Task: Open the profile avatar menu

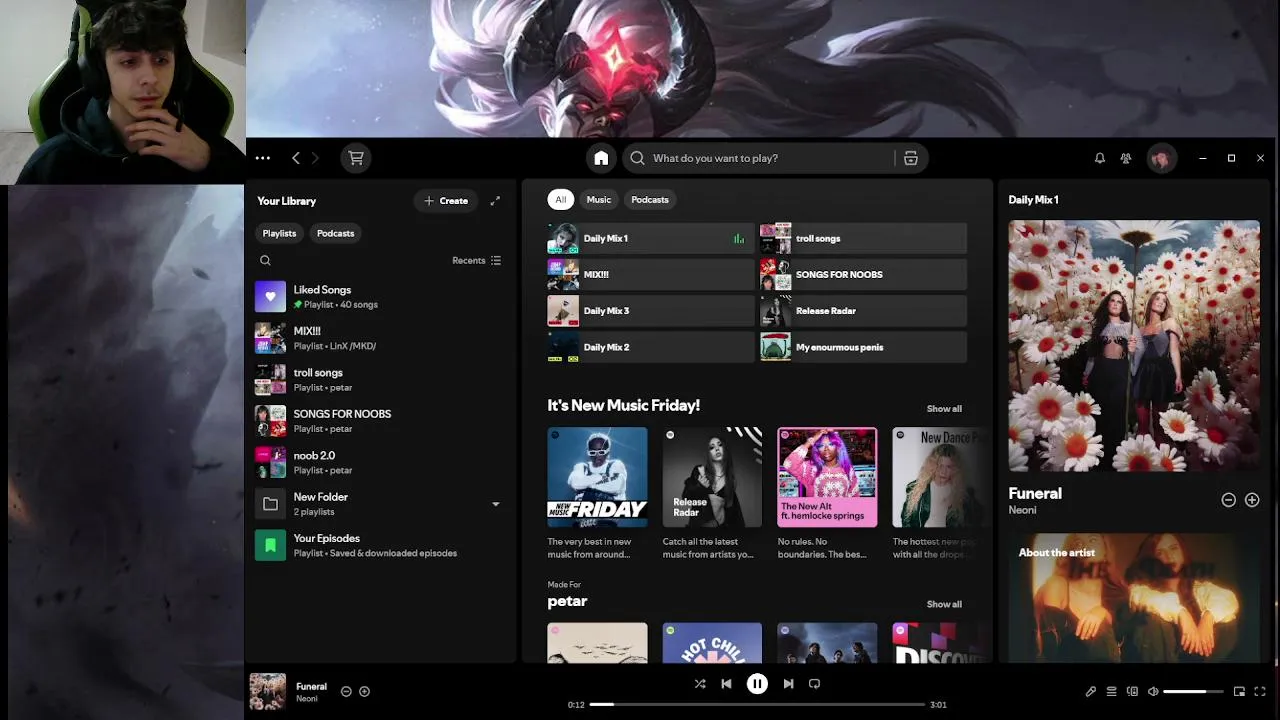Action: (x=1161, y=158)
